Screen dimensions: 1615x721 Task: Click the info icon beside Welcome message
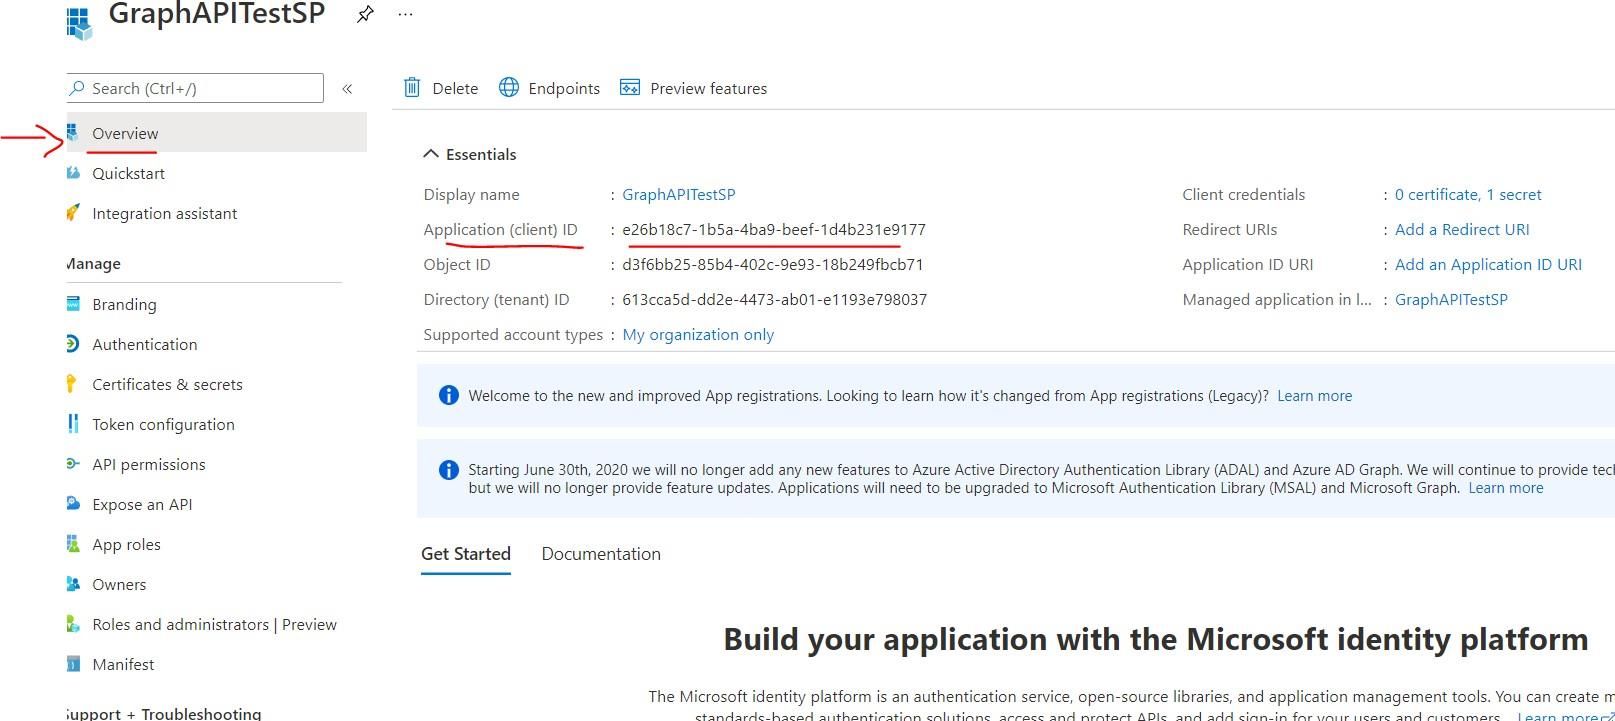[449, 395]
